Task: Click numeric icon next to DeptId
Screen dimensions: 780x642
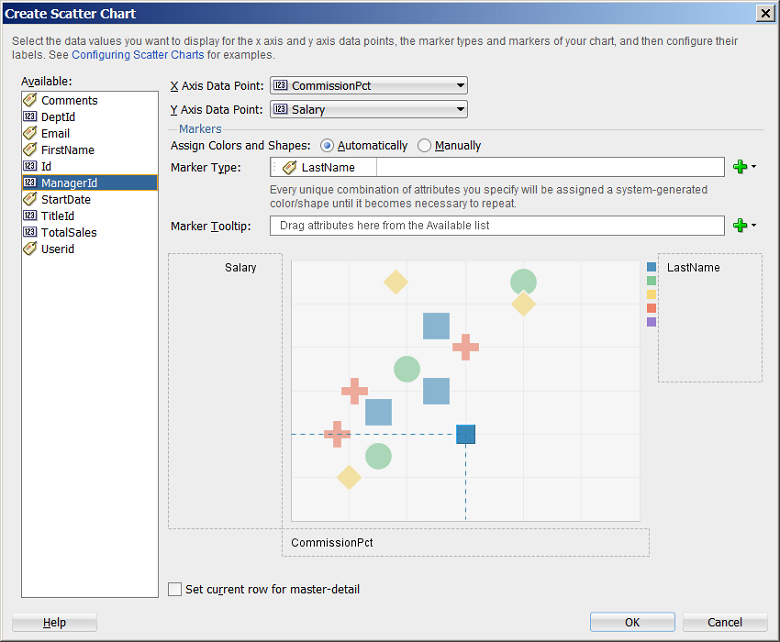Action: [30, 116]
